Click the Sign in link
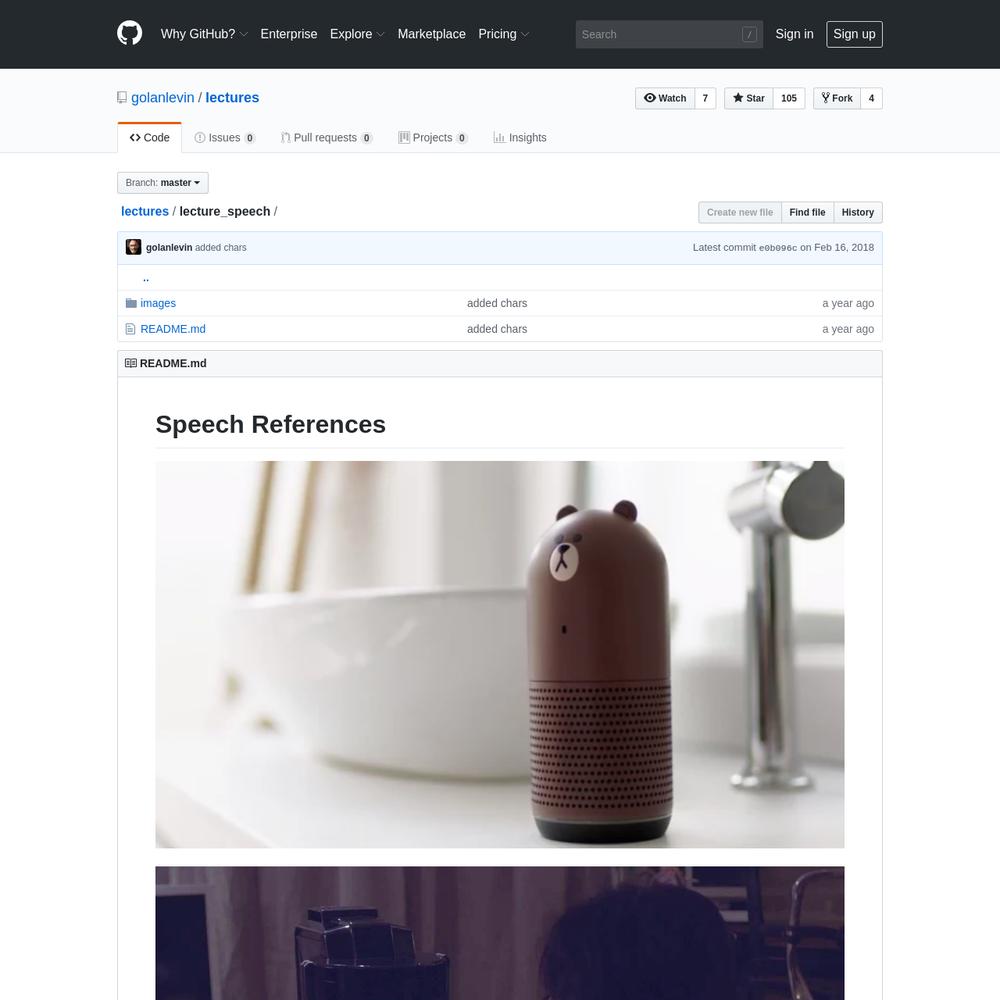The width and height of the screenshot is (1000, 1000). coord(794,34)
